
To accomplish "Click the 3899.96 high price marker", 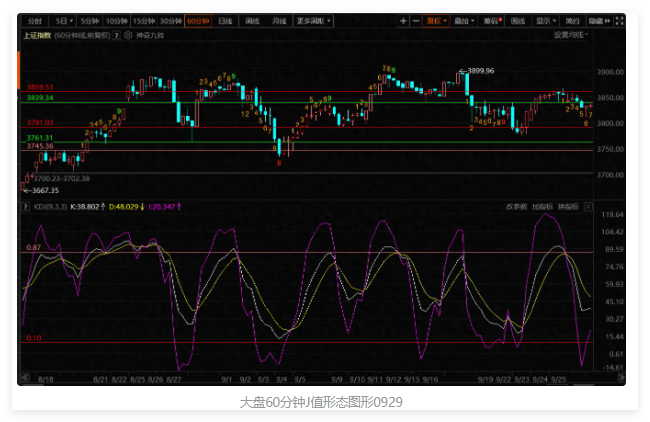I will click(x=480, y=71).
